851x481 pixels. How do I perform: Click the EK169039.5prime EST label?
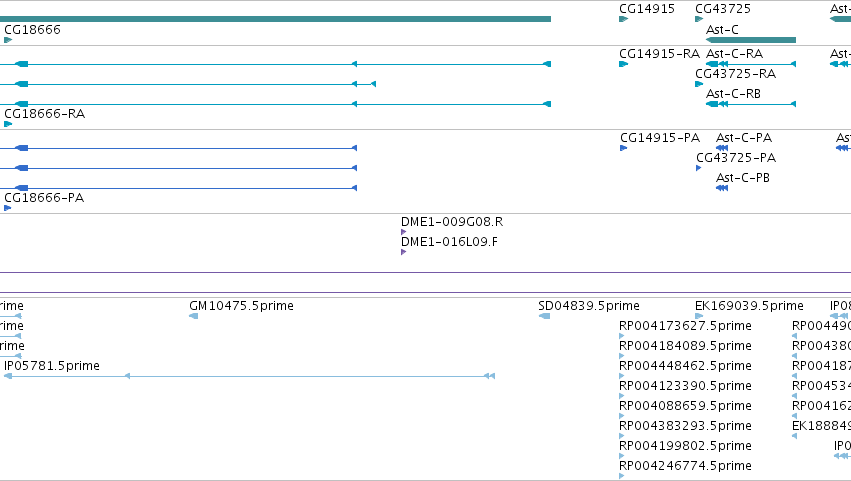point(749,306)
